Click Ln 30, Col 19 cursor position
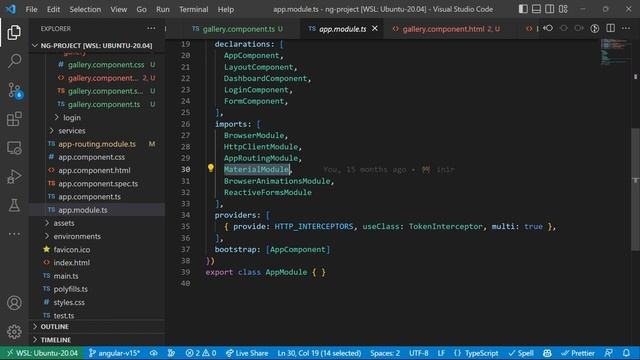Screen dimensions: 640x360 319,353
